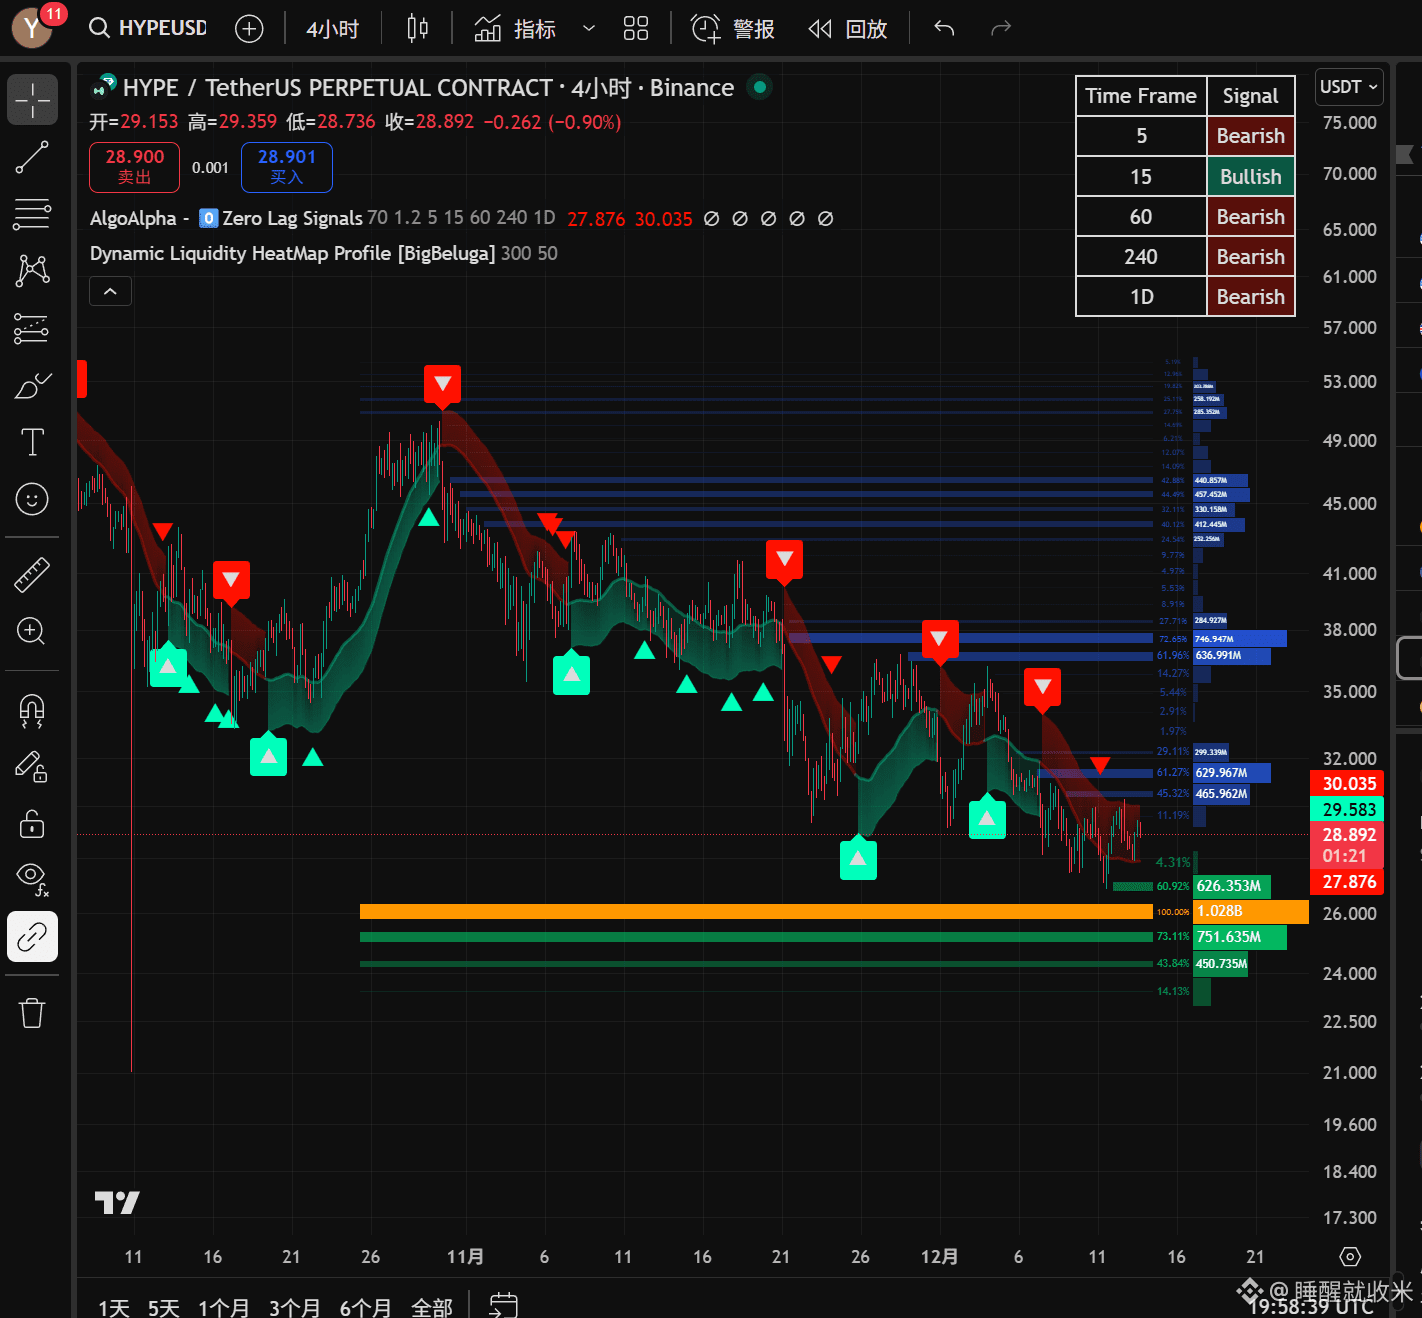Click the Bearish signal cell for 1D
The image size is (1422, 1318).
click(x=1250, y=297)
